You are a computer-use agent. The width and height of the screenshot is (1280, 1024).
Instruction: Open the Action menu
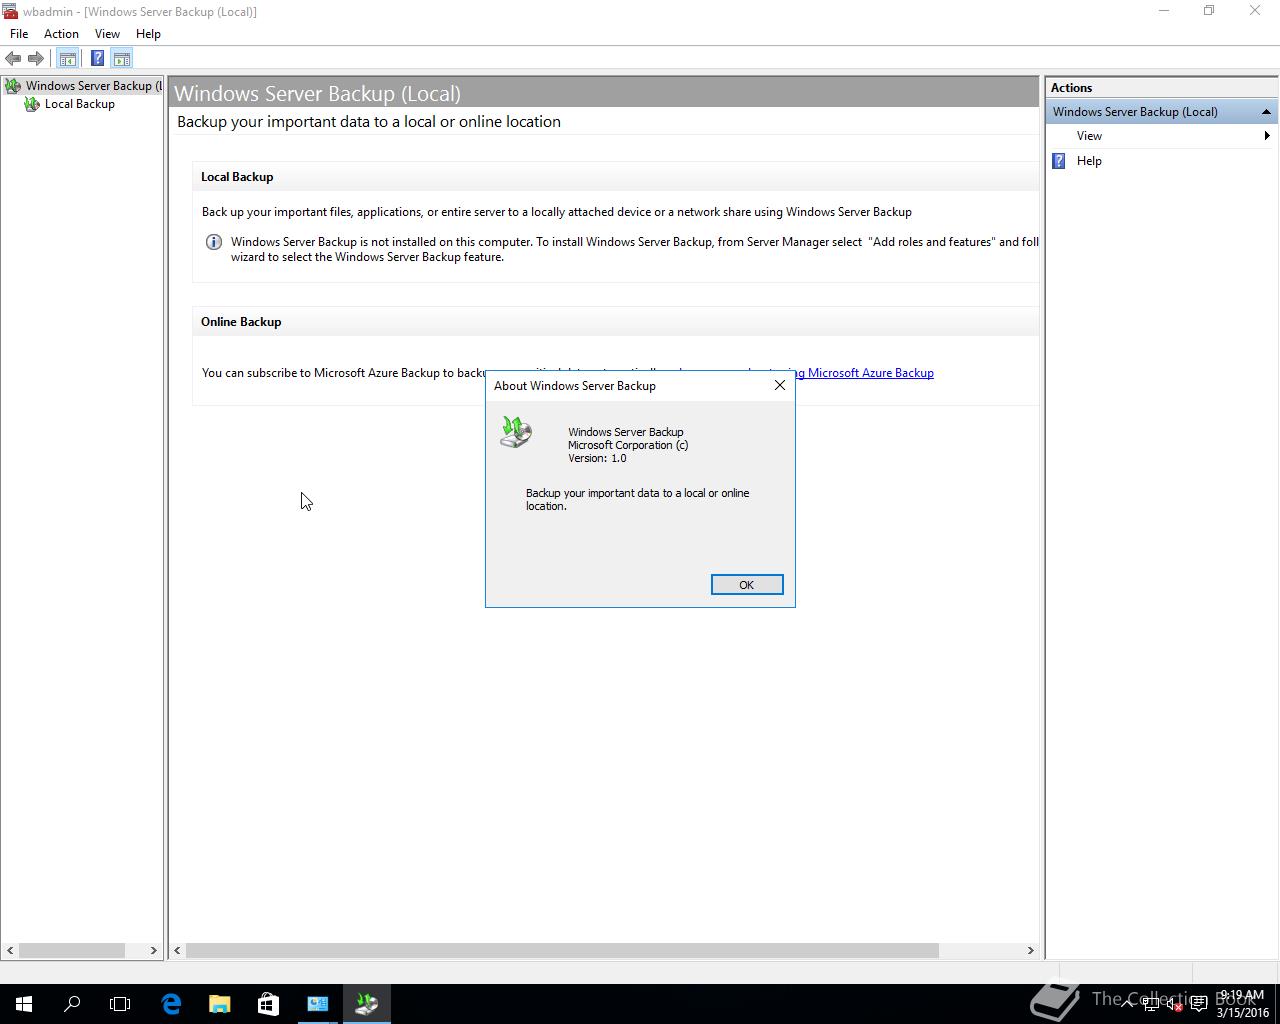tap(61, 34)
